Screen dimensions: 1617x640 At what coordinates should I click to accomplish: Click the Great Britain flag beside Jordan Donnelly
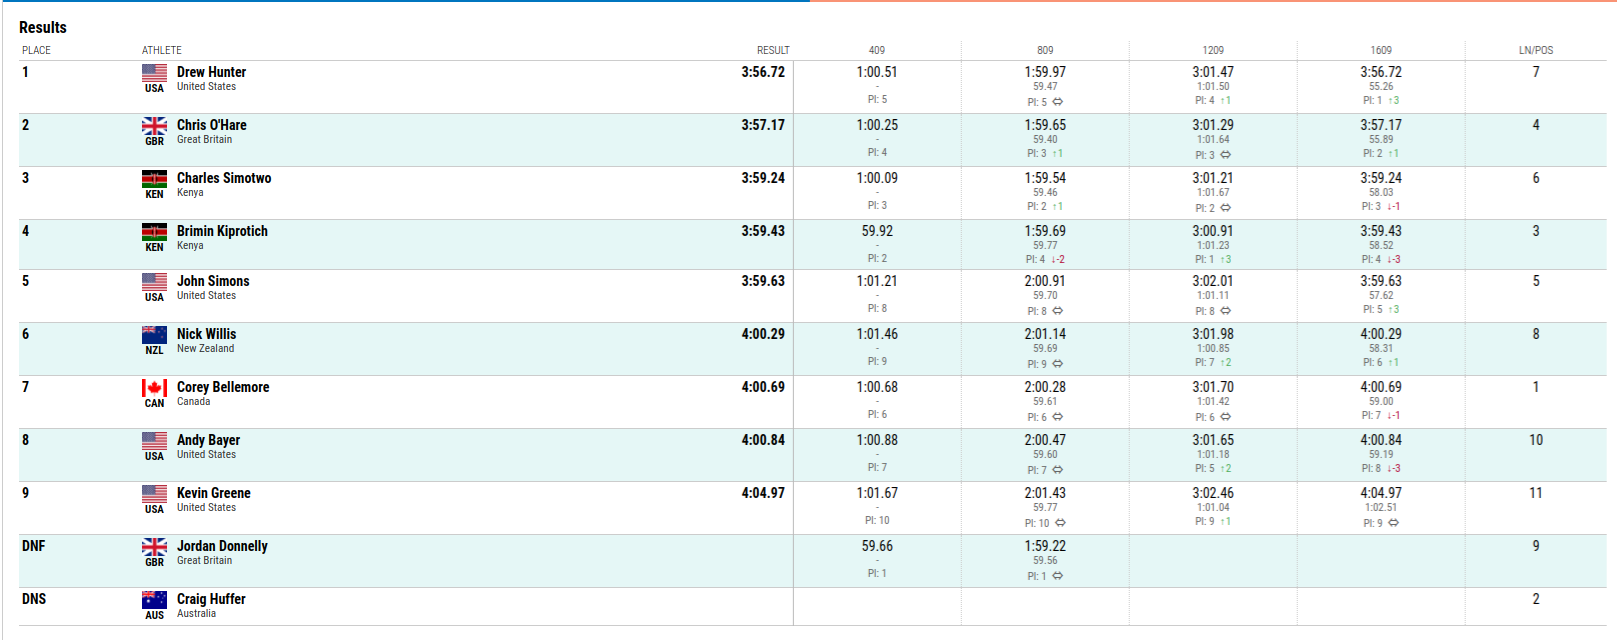coord(154,546)
